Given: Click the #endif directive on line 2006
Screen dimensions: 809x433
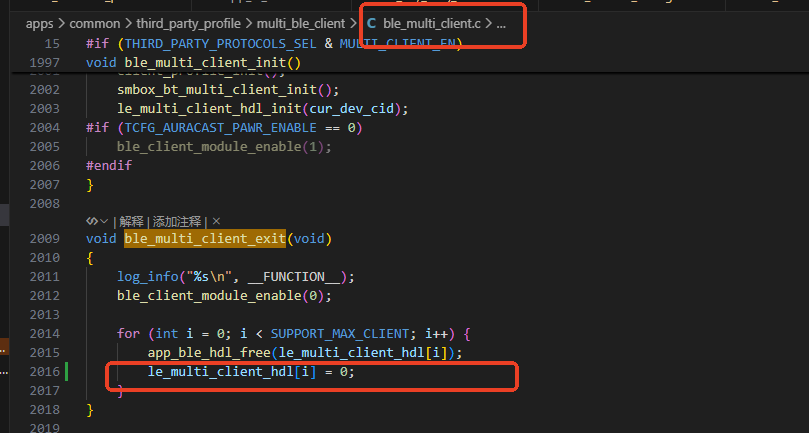Looking at the screenshot, I should [109, 166].
